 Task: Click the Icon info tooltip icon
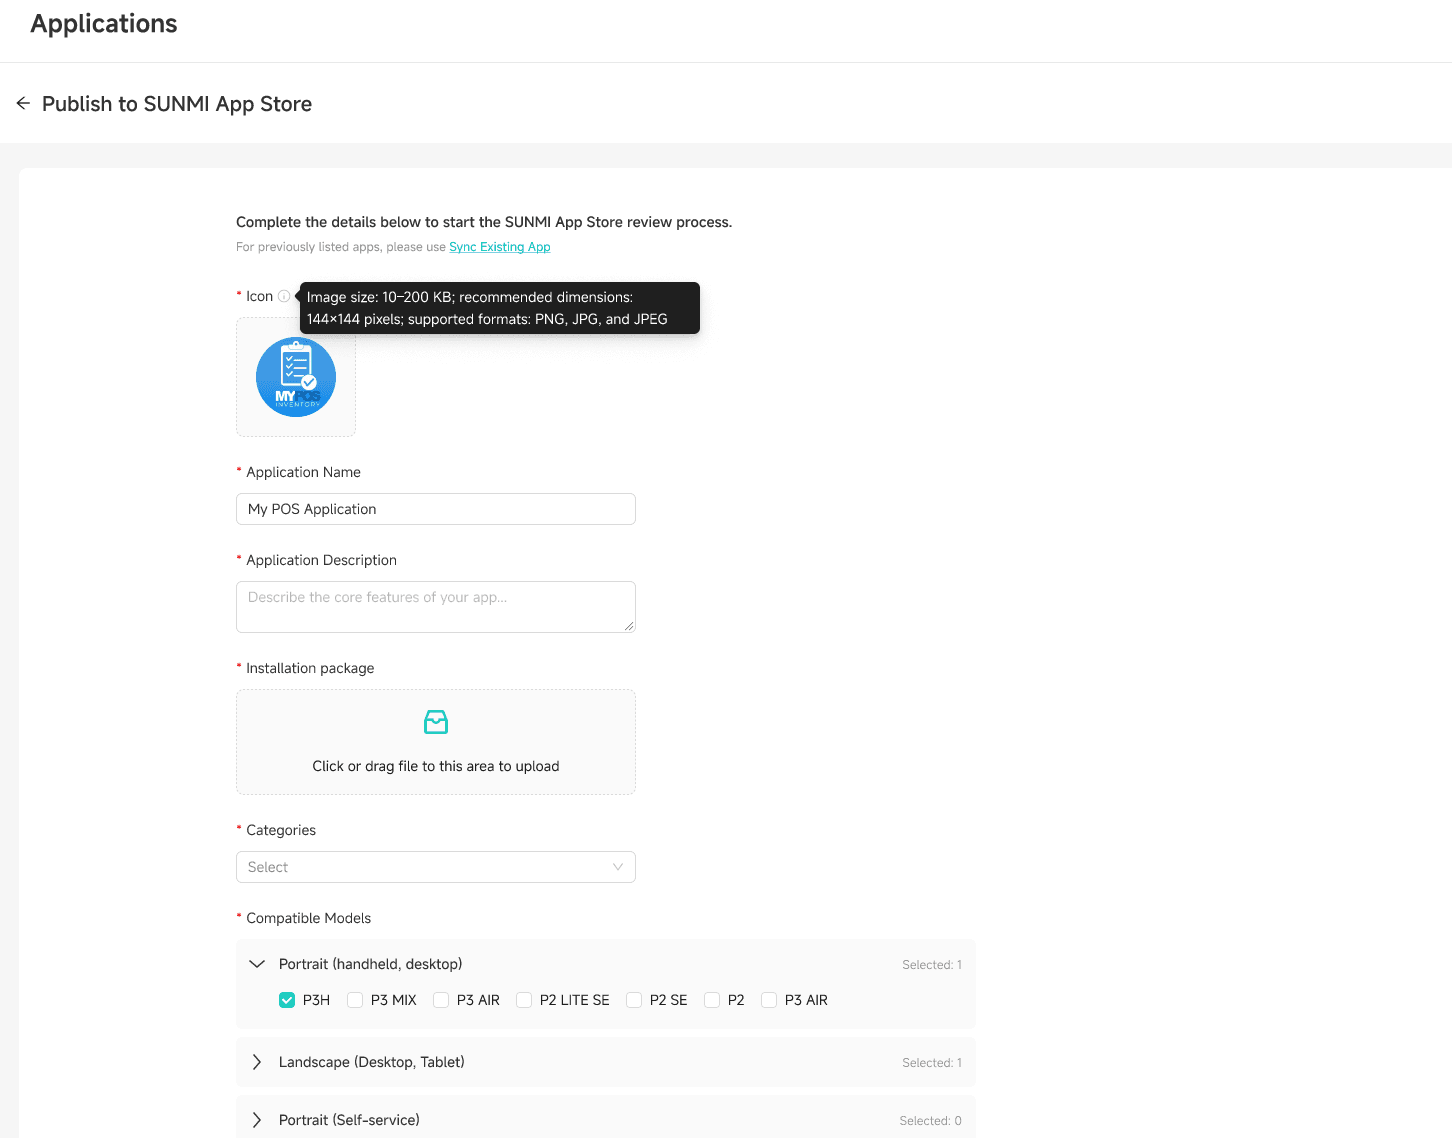[x=284, y=296]
